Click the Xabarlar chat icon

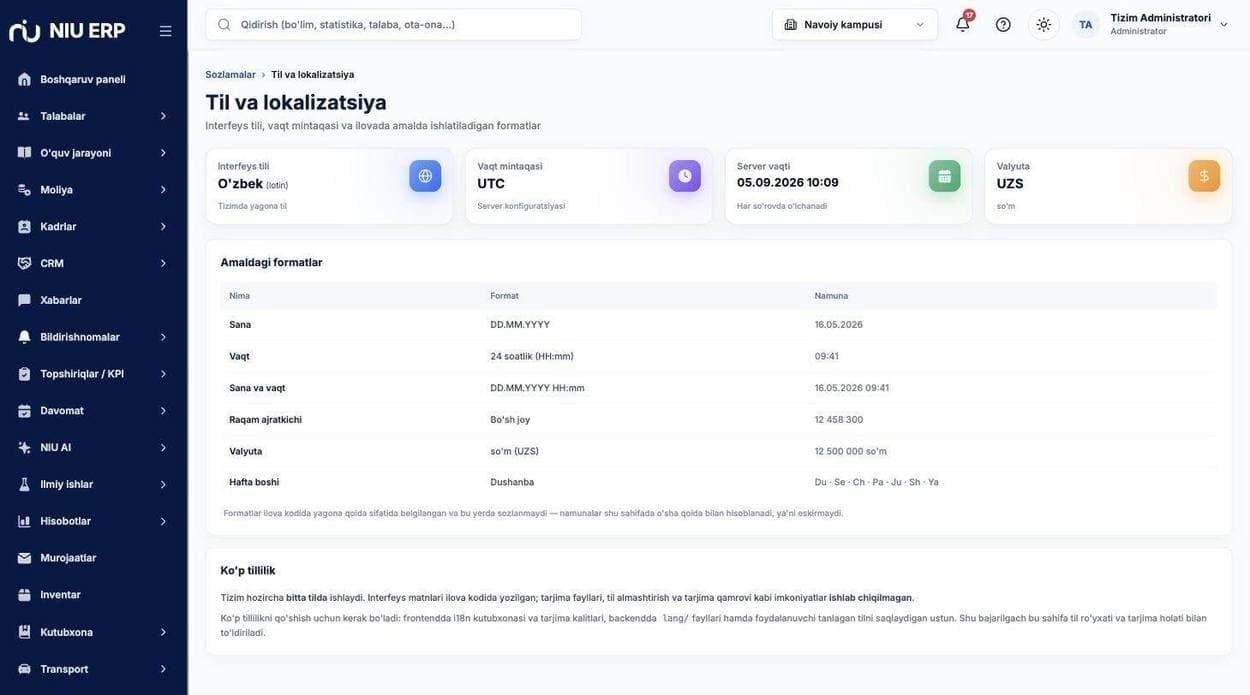(24, 300)
